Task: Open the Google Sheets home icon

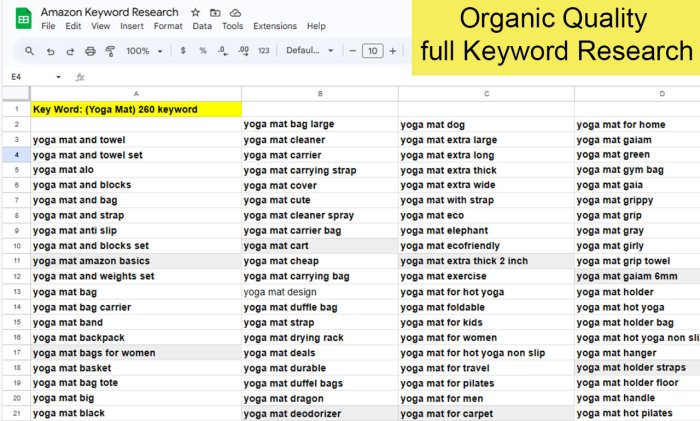Action: click(x=23, y=19)
